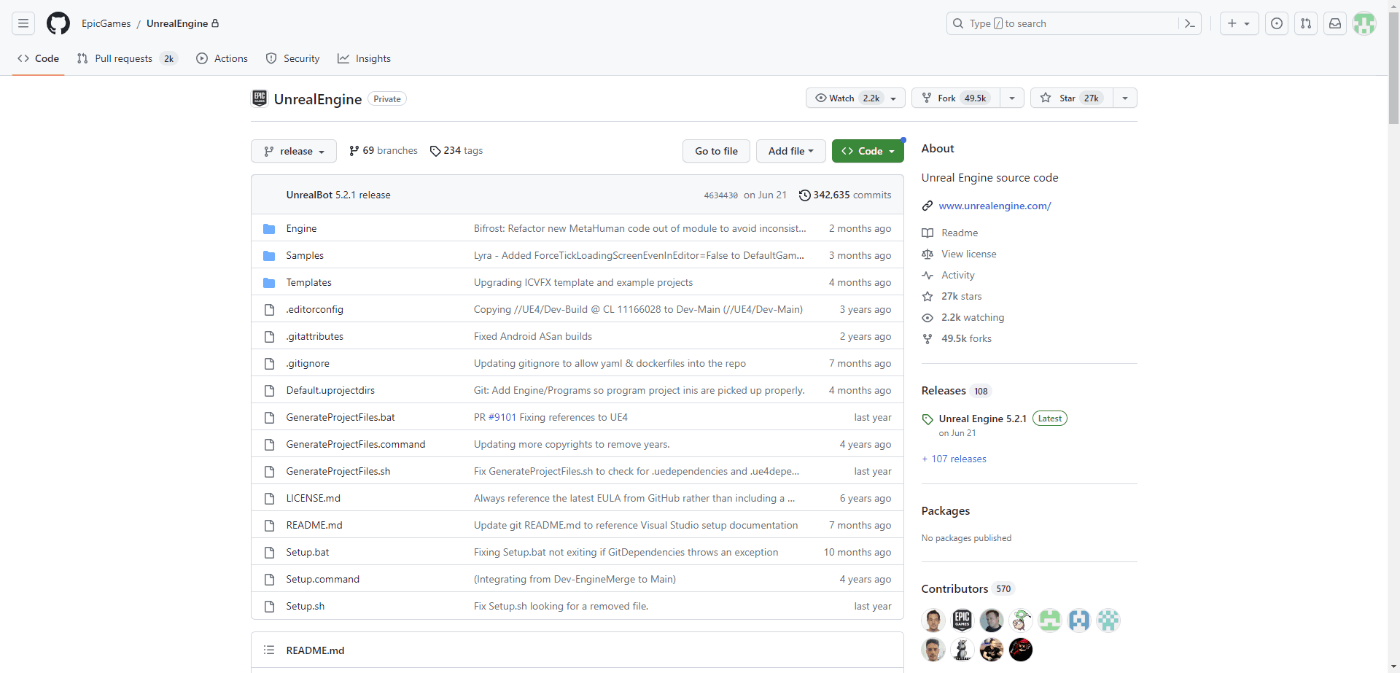Switch to the Pull requests tab
The height and width of the screenshot is (673, 1400).
pos(126,59)
